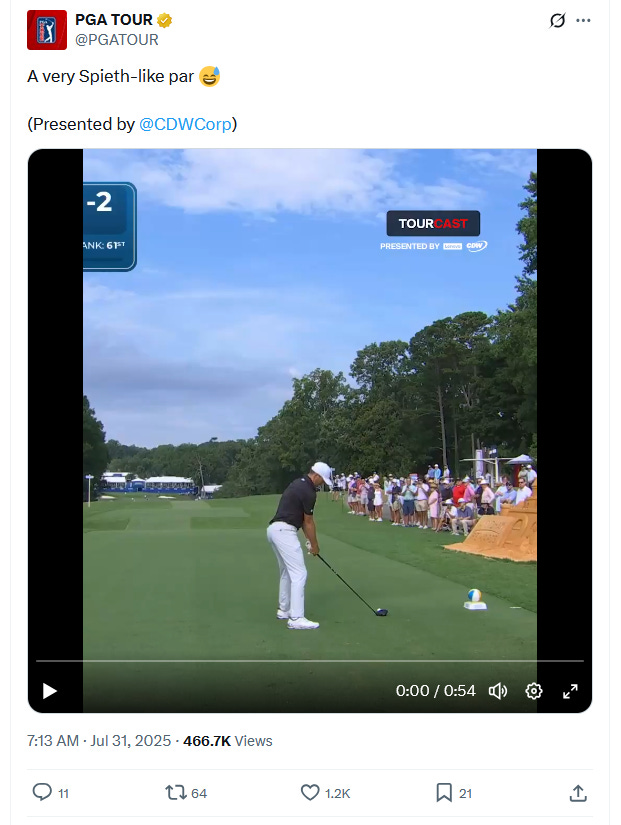Open the three-dot more options menu
The image size is (621, 825).
[x=583, y=21]
